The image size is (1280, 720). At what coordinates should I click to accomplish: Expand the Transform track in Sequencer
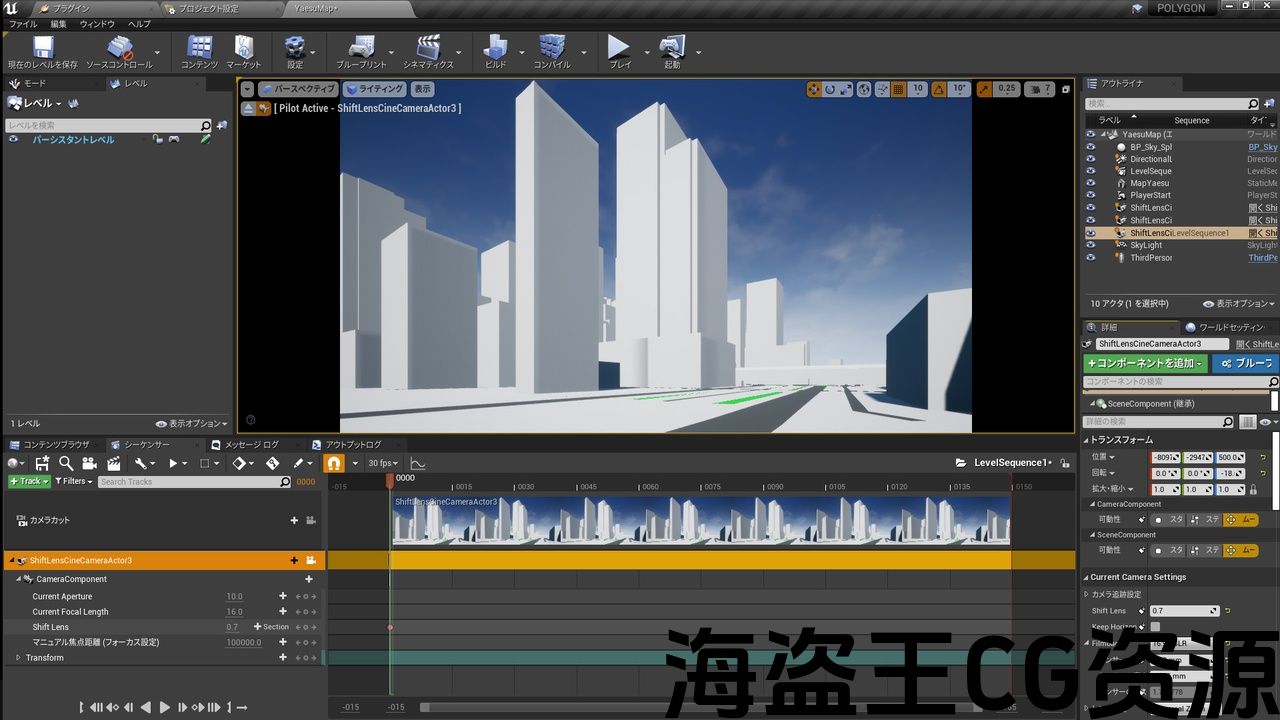tap(18, 657)
